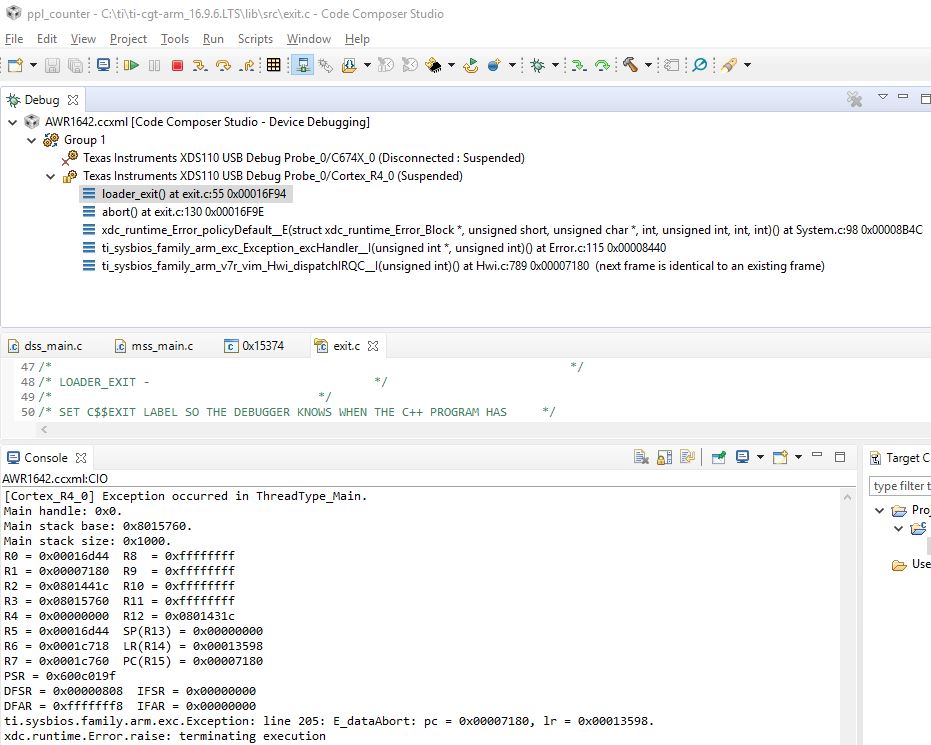The width and height of the screenshot is (931, 745).
Task: Open the Debug view menu triangle
Action: click(883, 97)
